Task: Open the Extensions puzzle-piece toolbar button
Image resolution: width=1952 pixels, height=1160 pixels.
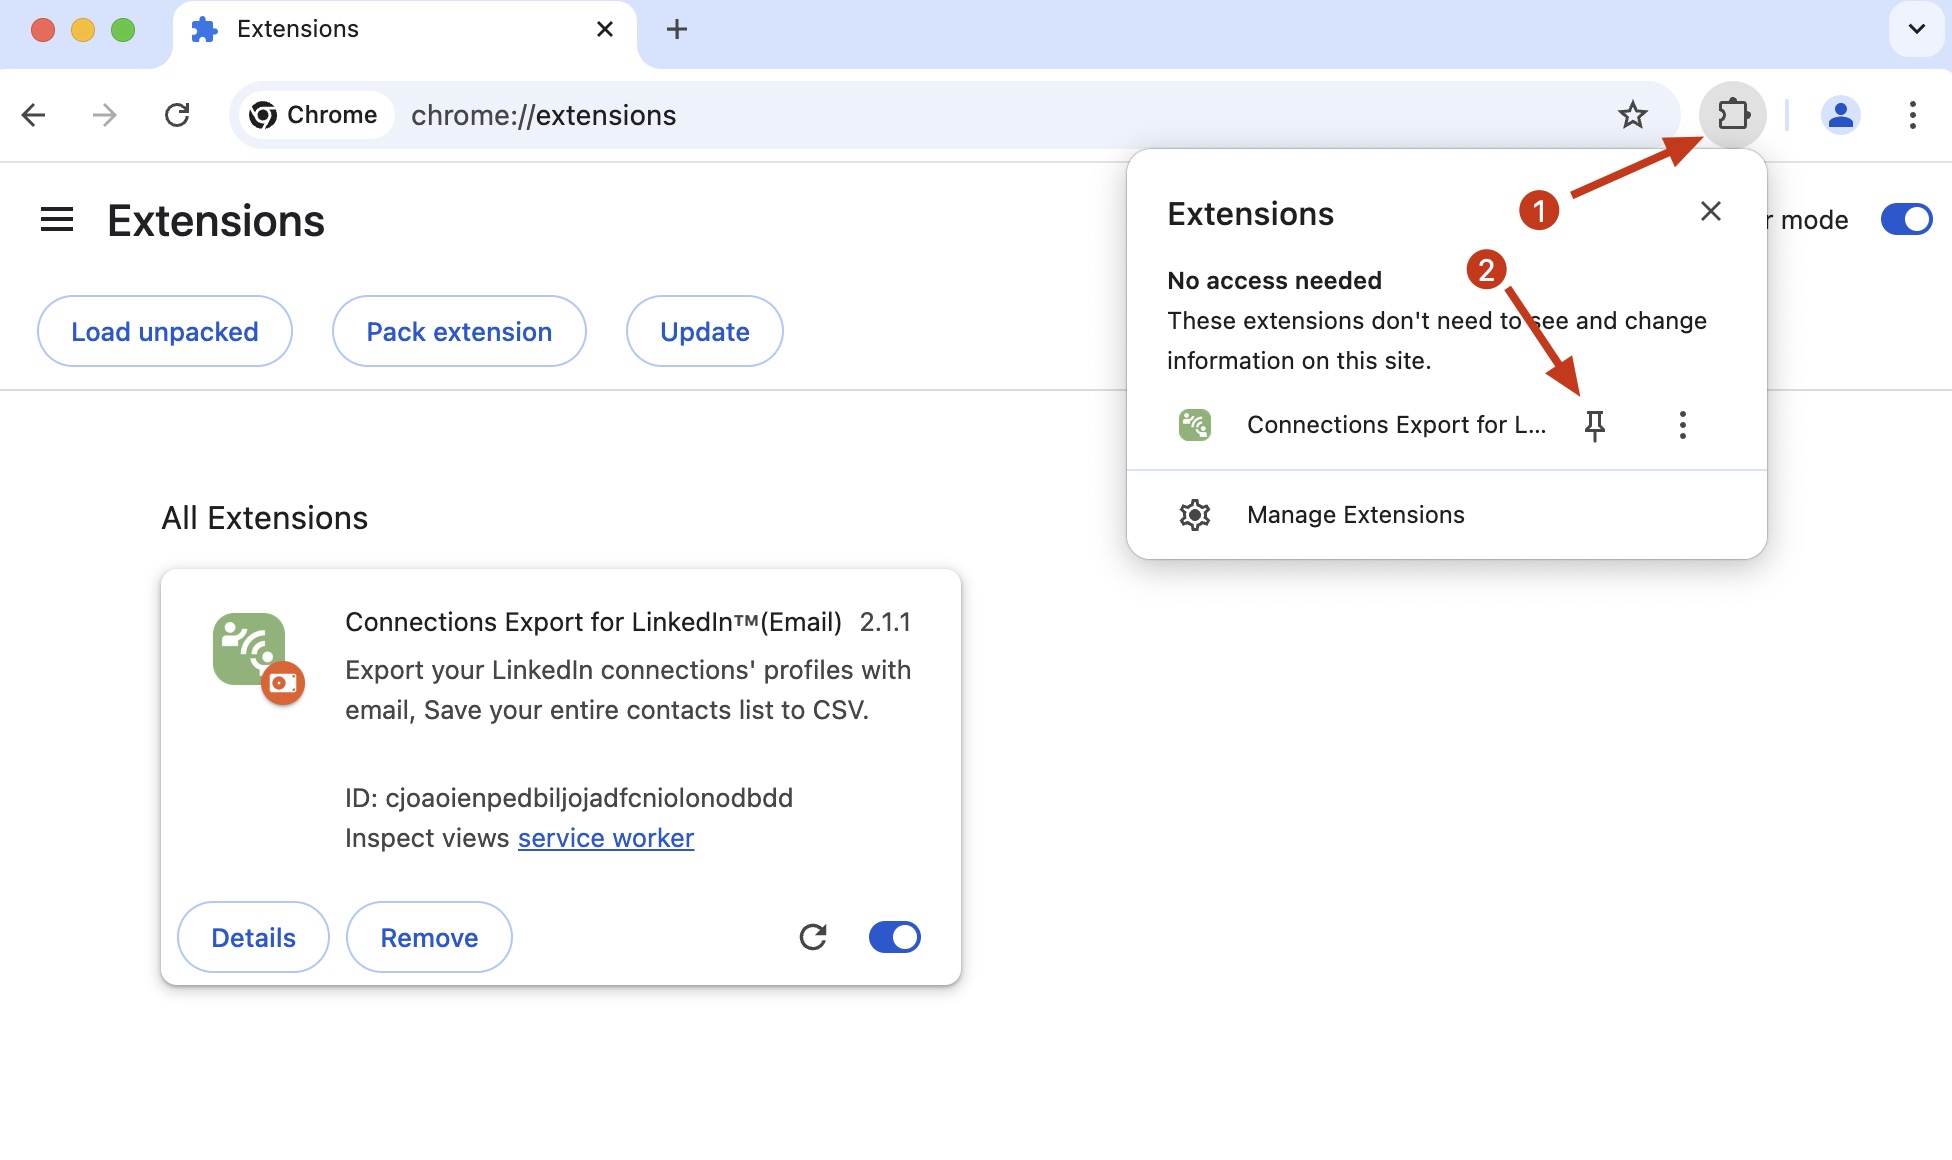Action: coord(1733,115)
